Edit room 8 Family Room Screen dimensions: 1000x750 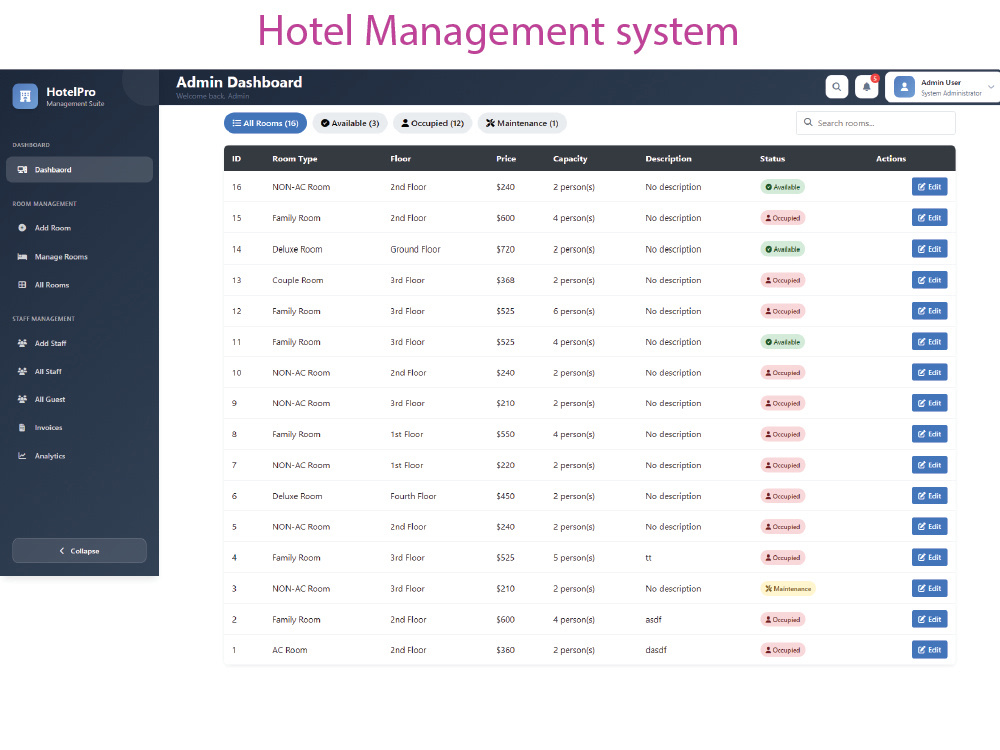(x=929, y=434)
